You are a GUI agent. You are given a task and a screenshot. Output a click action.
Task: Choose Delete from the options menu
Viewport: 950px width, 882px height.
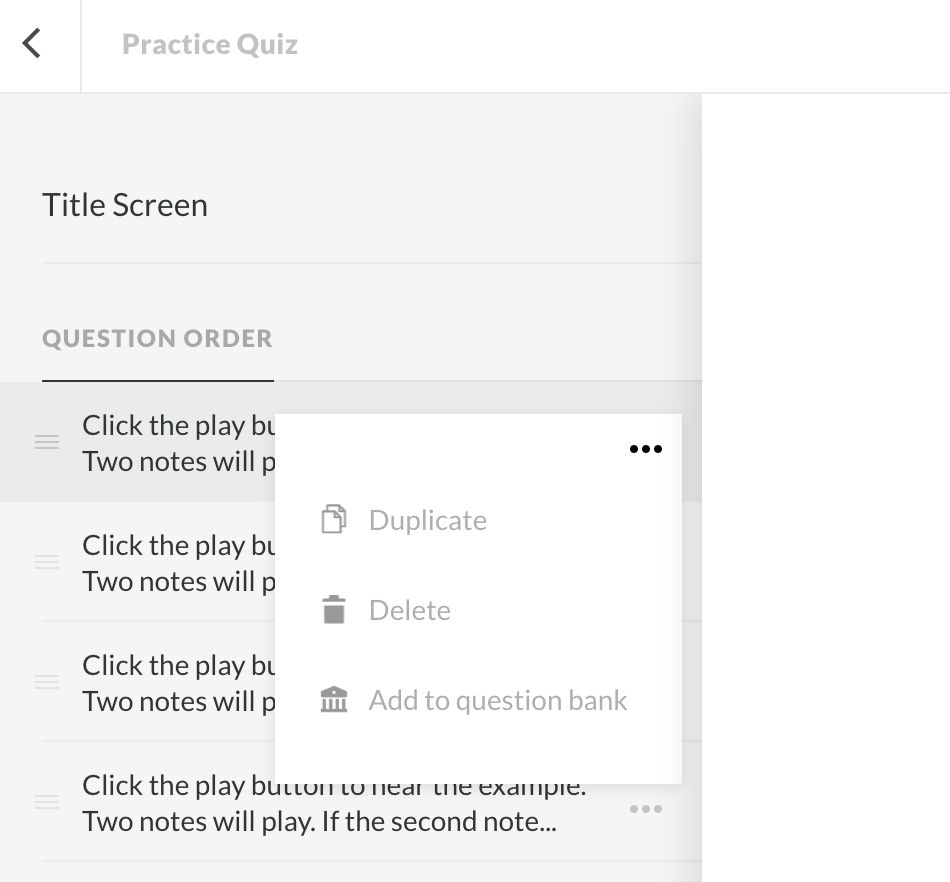click(409, 610)
